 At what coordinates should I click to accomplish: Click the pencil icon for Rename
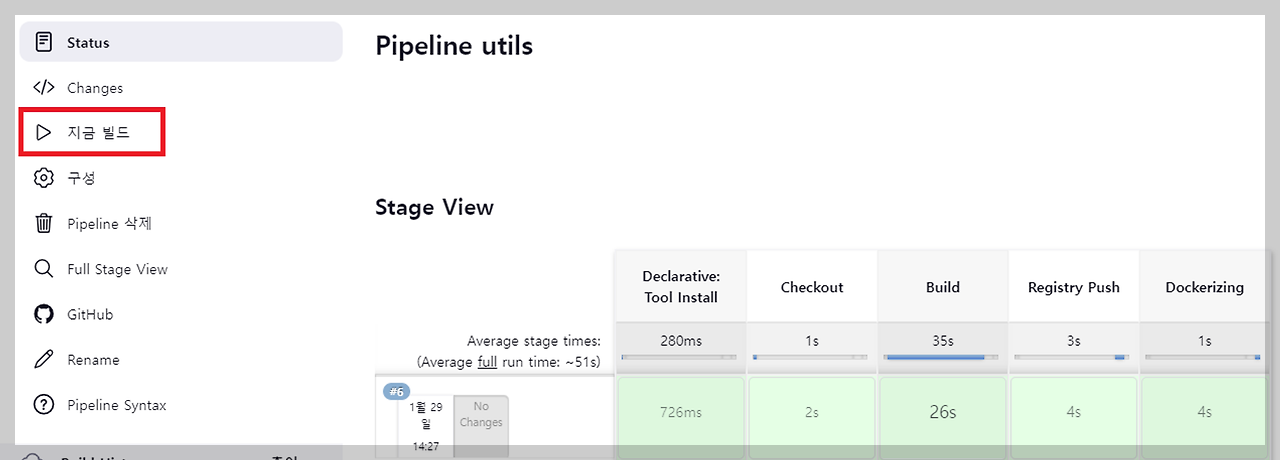click(x=43, y=359)
